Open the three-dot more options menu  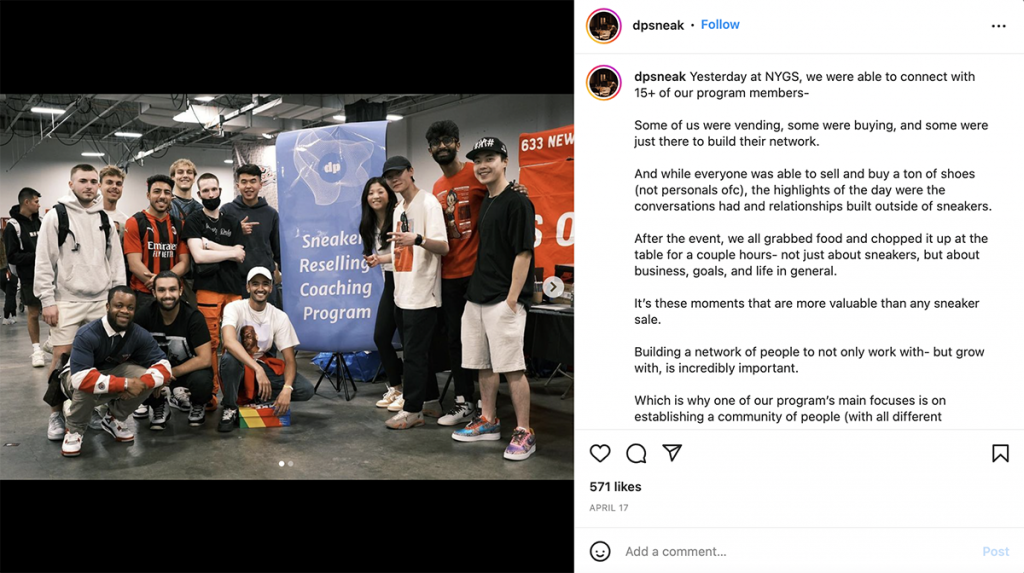[x=999, y=26]
